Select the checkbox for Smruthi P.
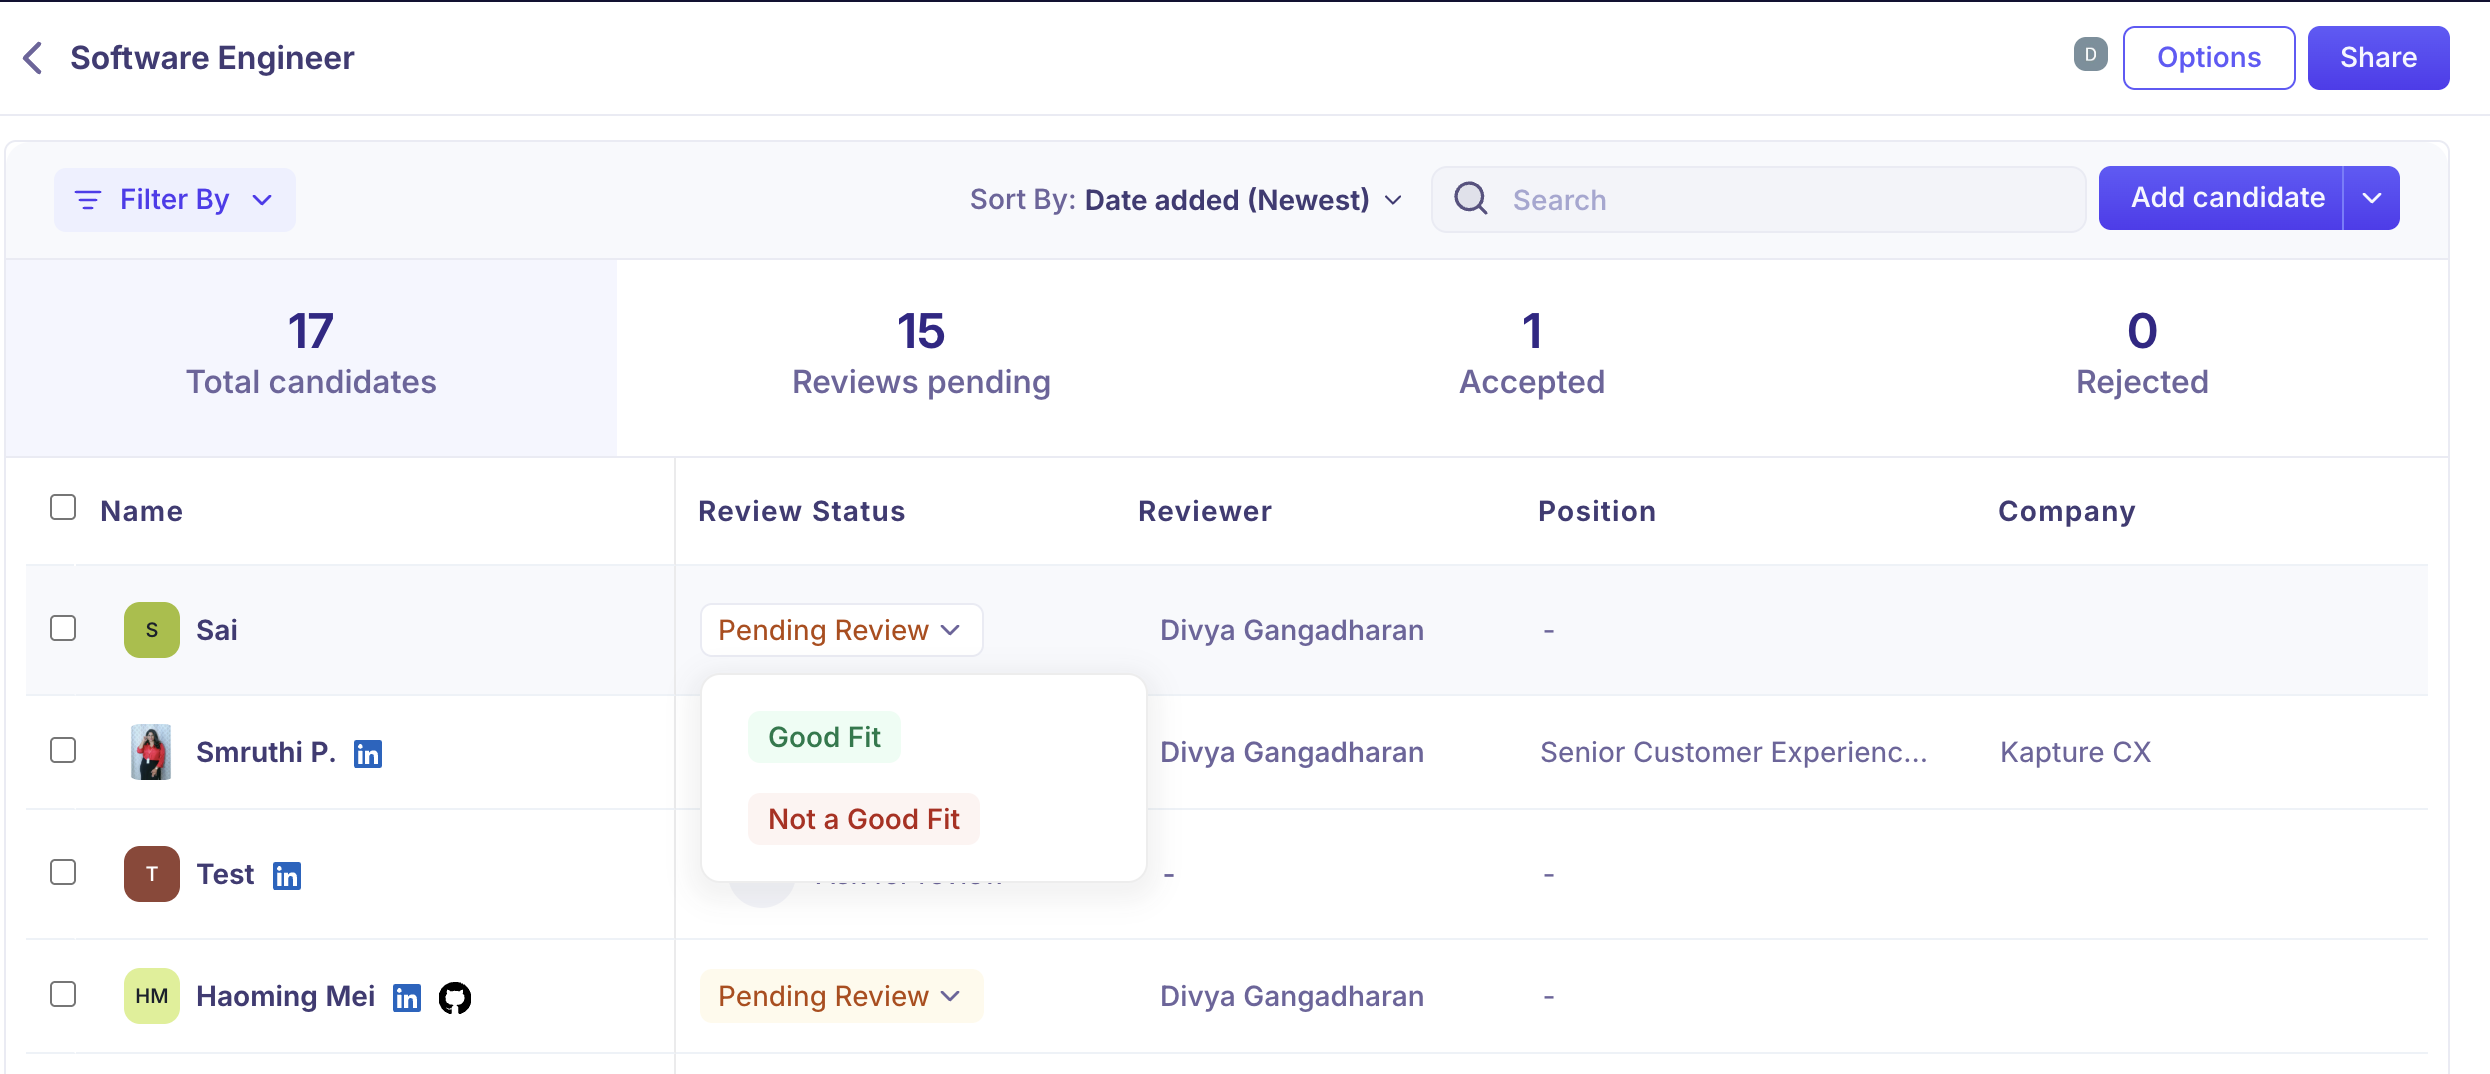Viewport: 2490px width, 1074px height. [63, 750]
